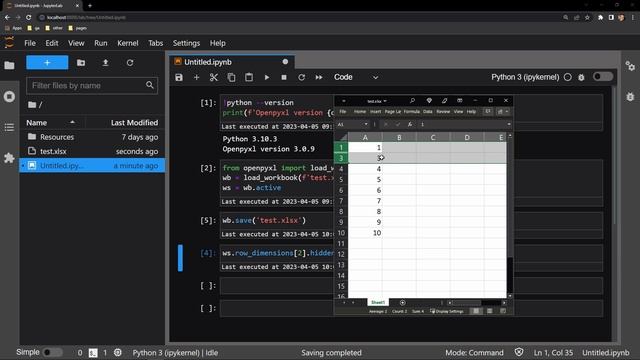
Task: Click the kernel status circle indicator
Action: (567, 77)
